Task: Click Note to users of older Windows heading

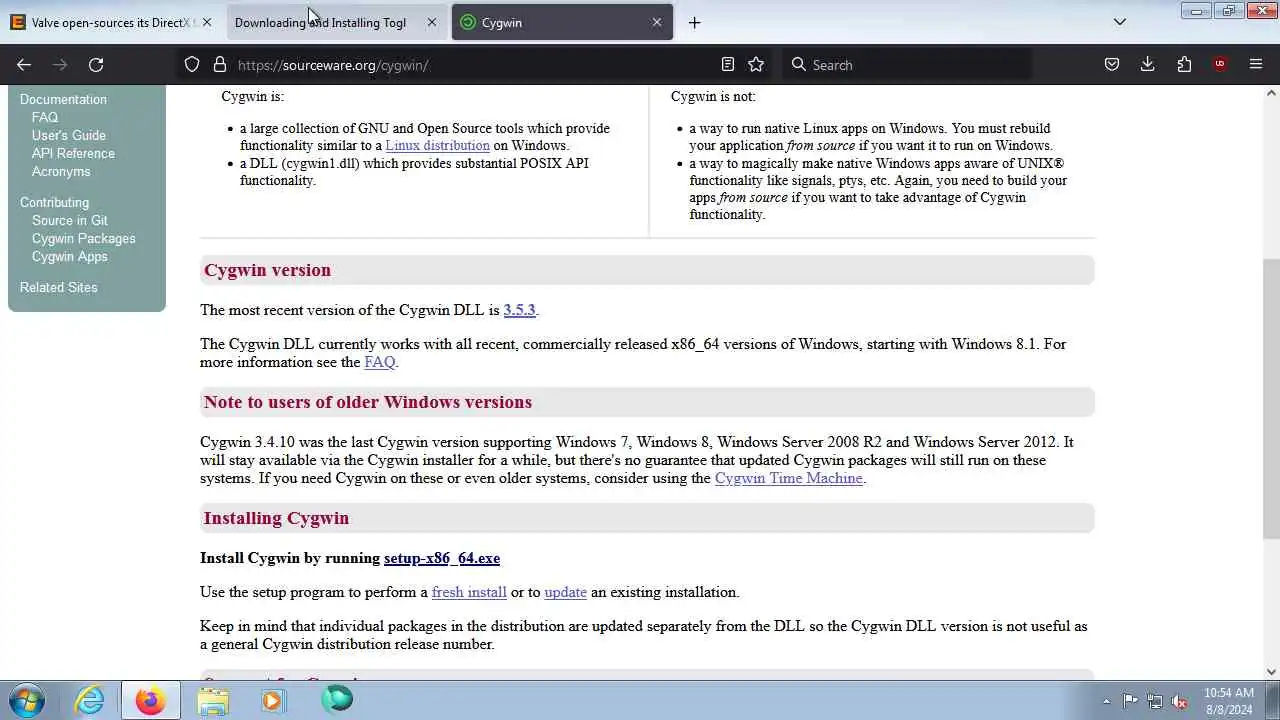Action: 368,402
